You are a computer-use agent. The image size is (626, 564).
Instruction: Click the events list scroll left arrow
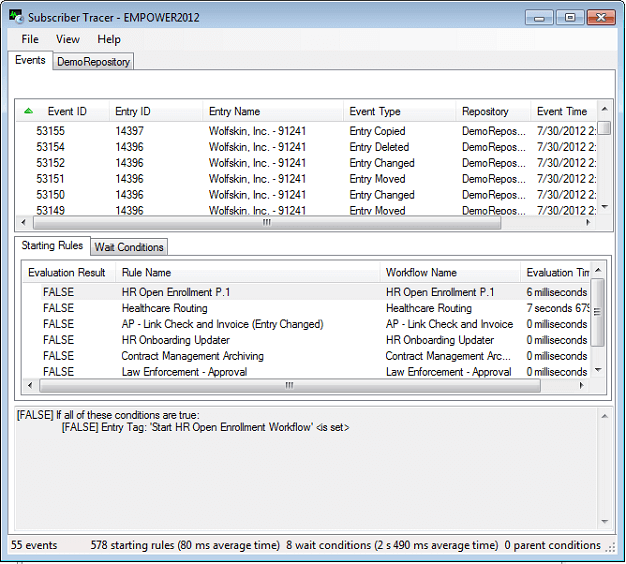(x=24, y=222)
